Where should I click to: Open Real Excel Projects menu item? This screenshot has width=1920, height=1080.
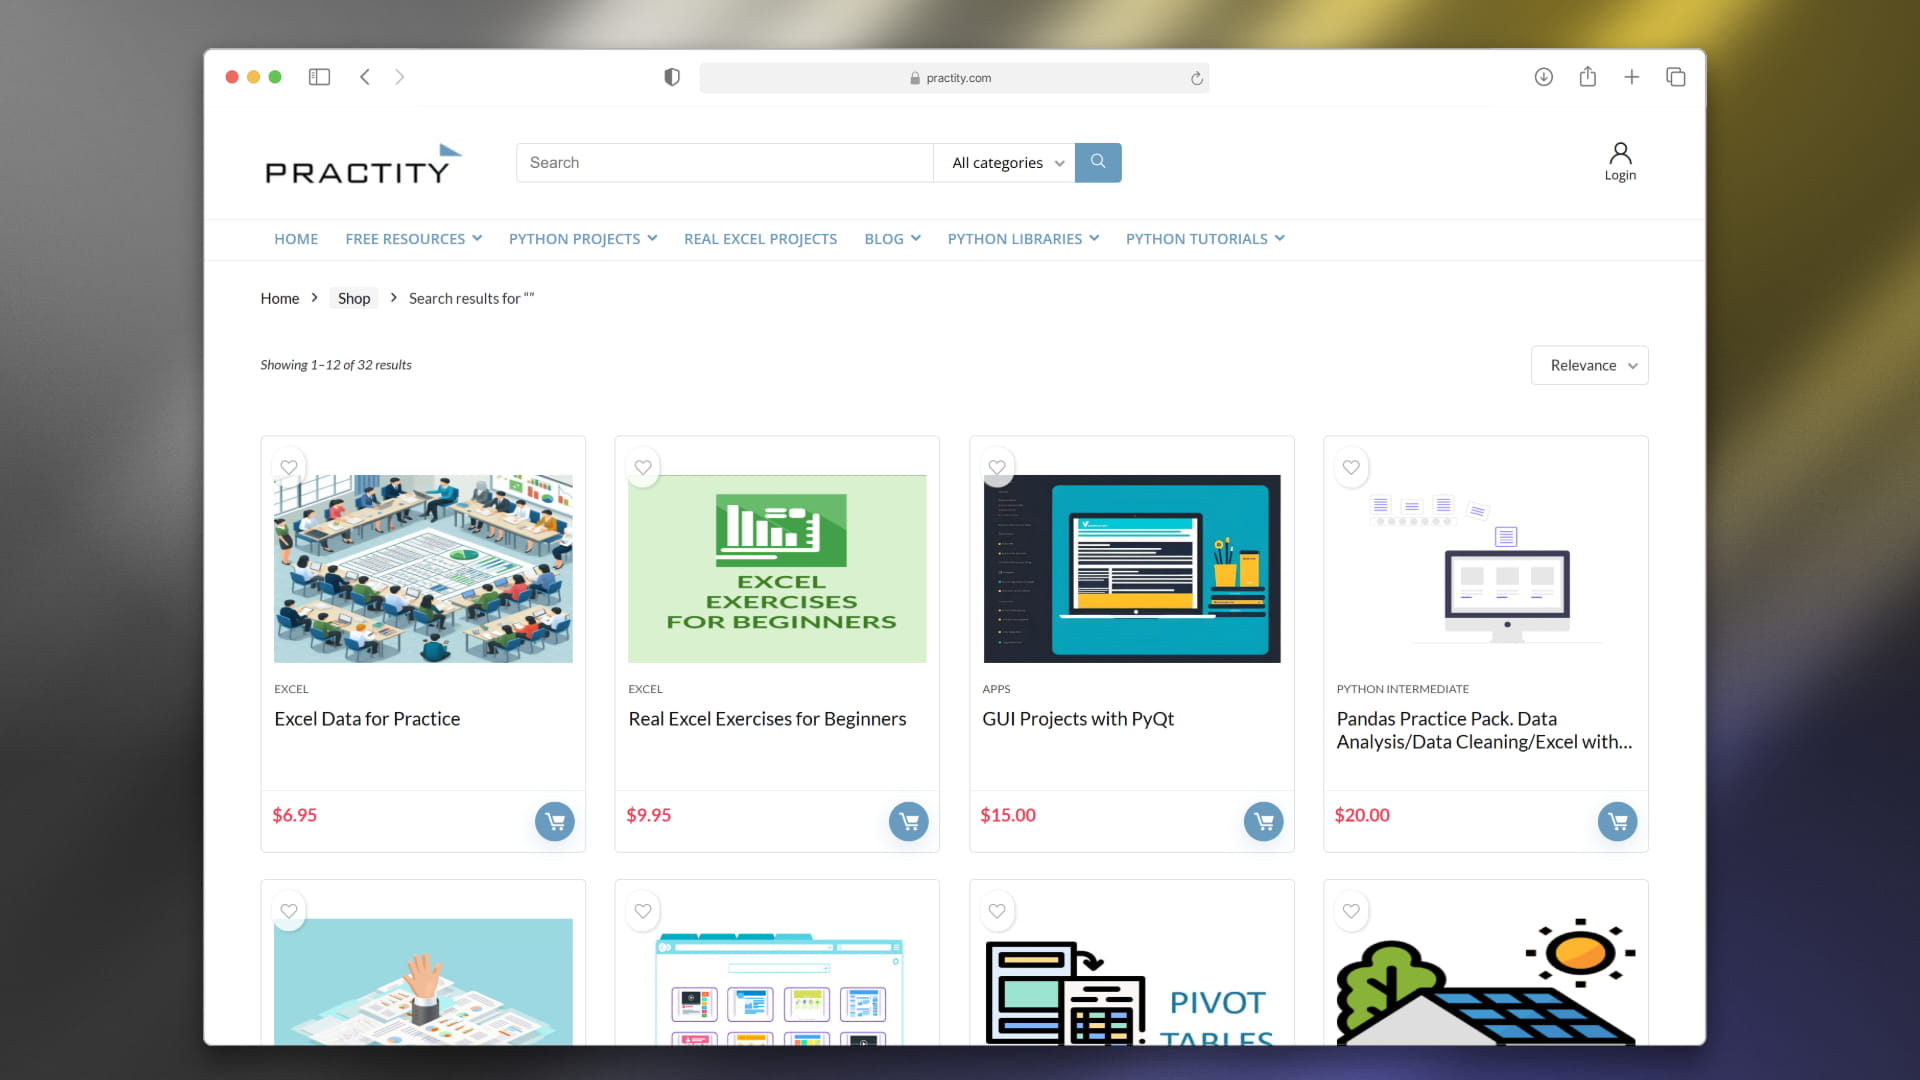pyautogui.click(x=761, y=239)
